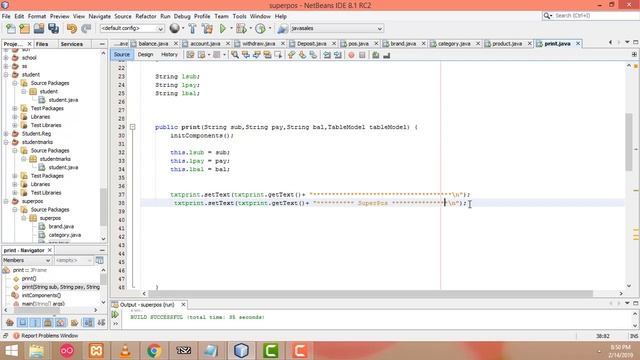This screenshot has height=360, width=640.
Task: Toggle first Navigator filter button at bottom
Action: (x=10, y=323)
